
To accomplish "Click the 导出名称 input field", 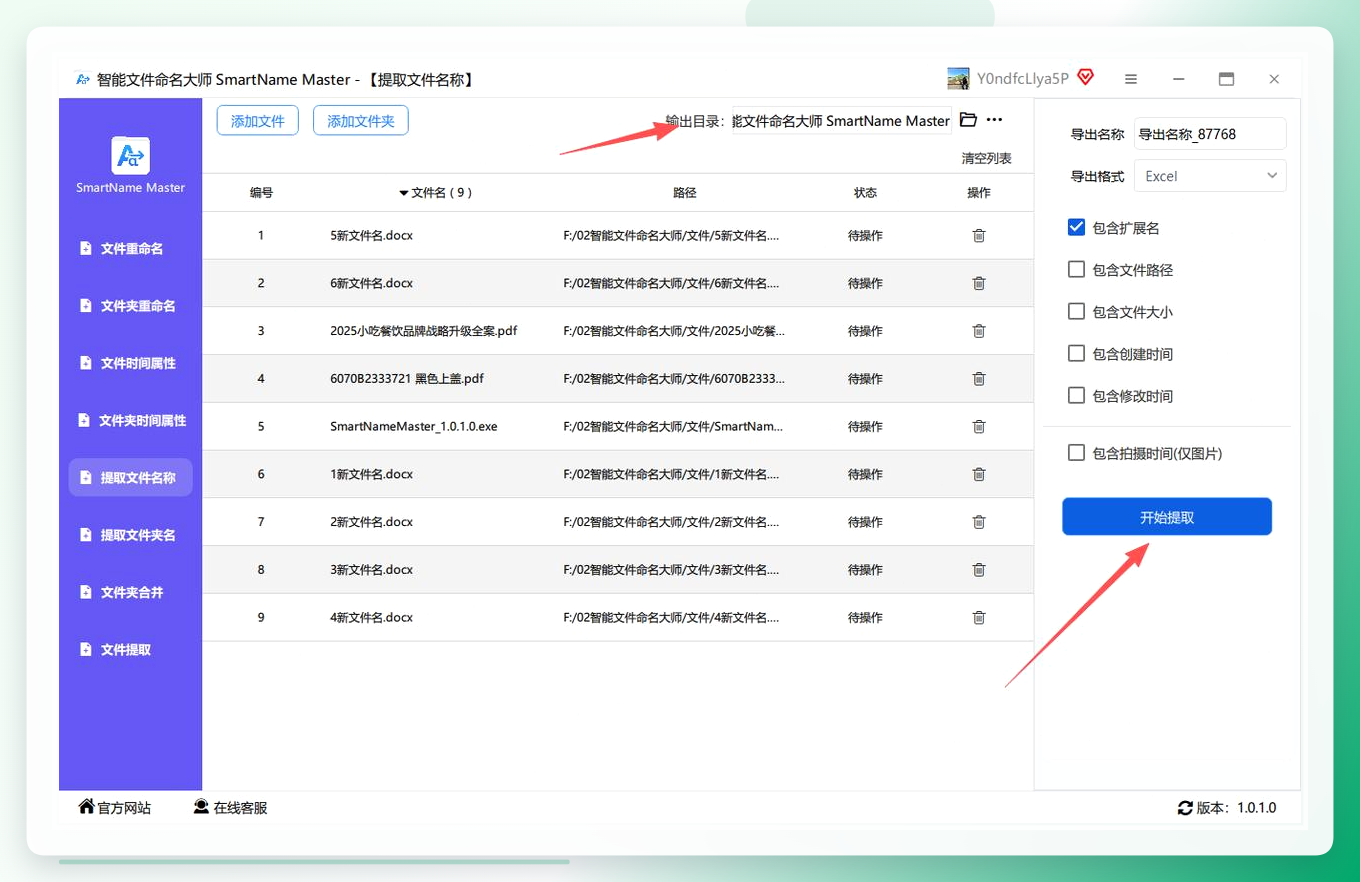I will [1210, 134].
